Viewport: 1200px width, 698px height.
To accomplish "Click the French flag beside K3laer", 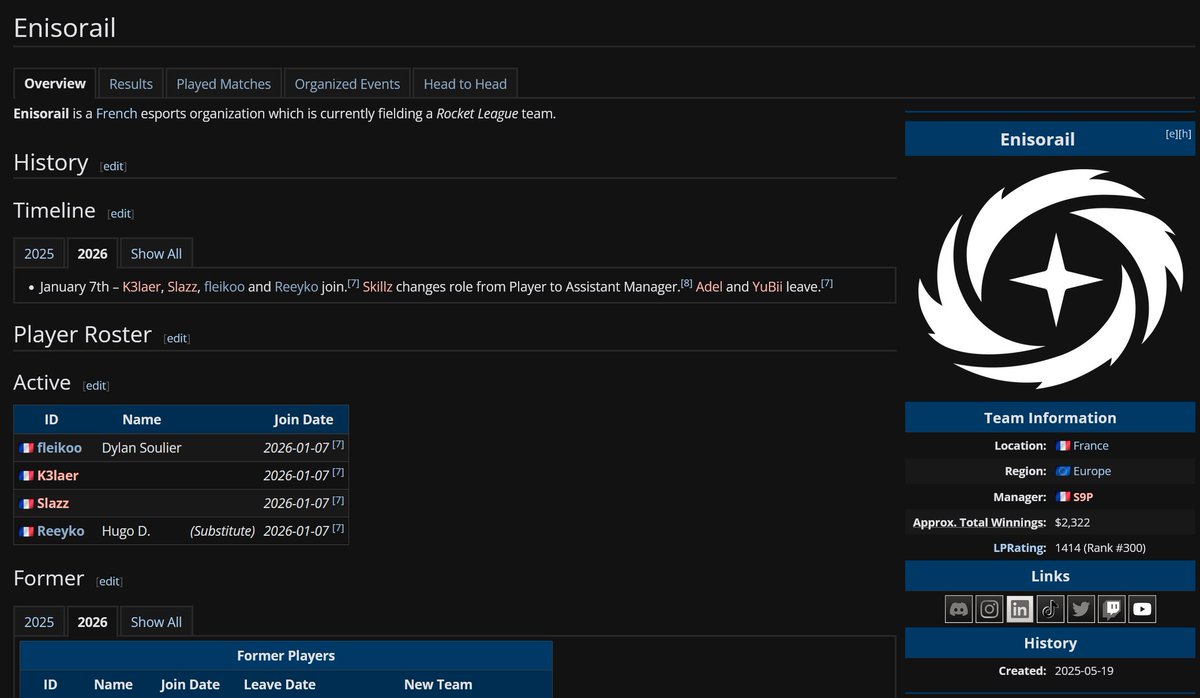I will (x=26, y=476).
